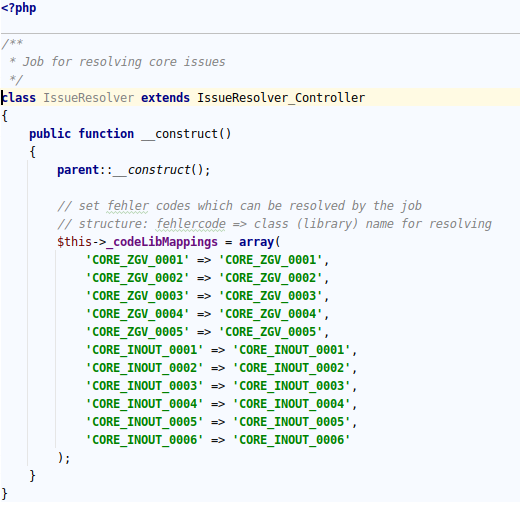The width and height of the screenshot is (520, 520).
Task: Click the closing ); of the array
Action: tap(64, 458)
